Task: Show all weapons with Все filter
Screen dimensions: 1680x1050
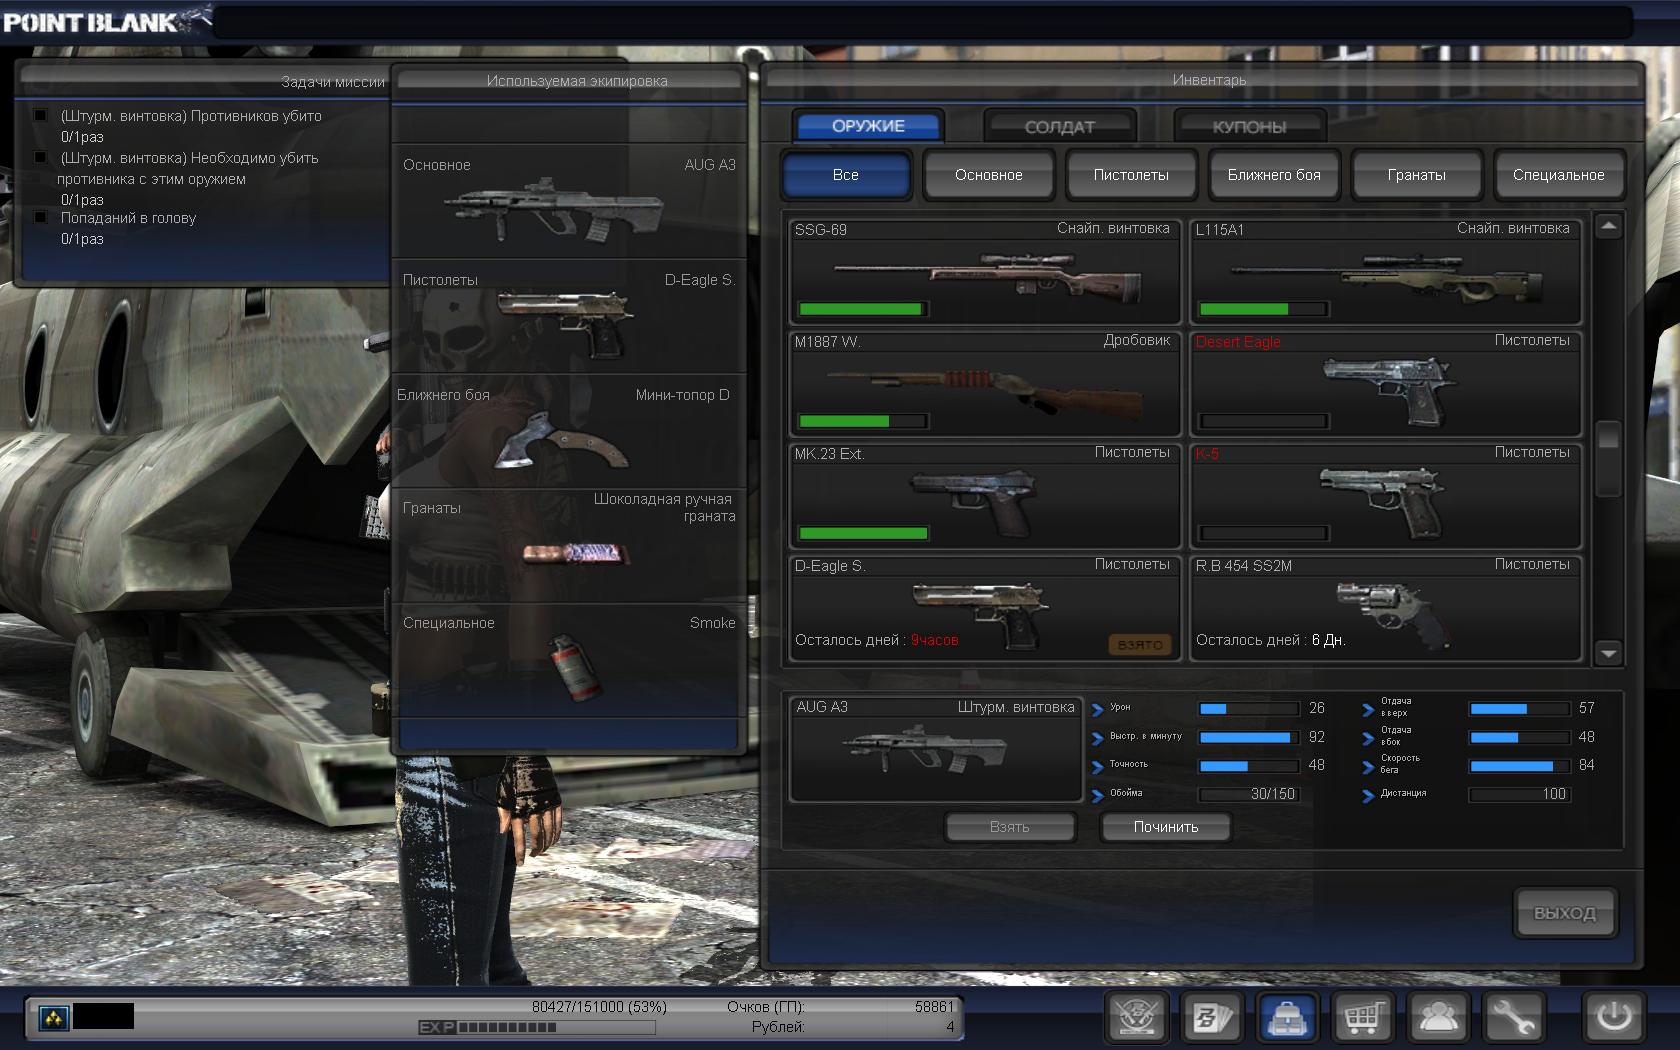Action: pyautogui.click(x=846, y=175)
